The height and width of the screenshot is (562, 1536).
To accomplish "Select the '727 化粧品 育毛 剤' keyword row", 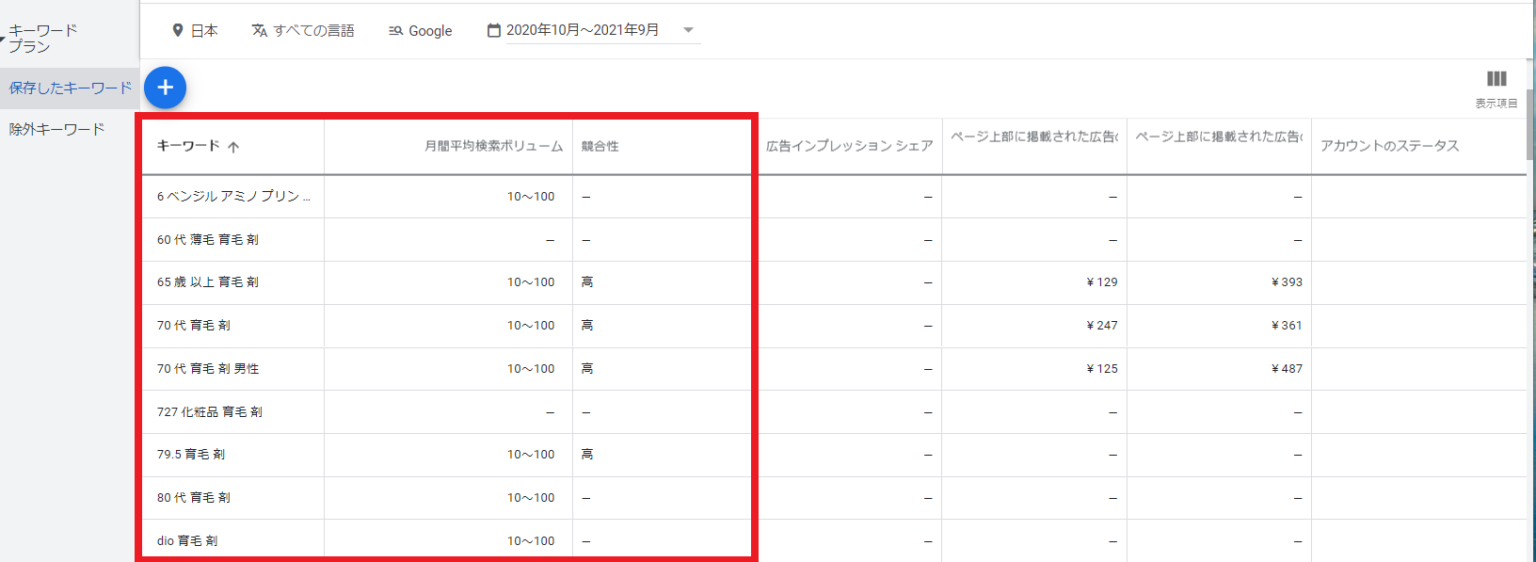I will pyautogui.click(x=210, y=412).
